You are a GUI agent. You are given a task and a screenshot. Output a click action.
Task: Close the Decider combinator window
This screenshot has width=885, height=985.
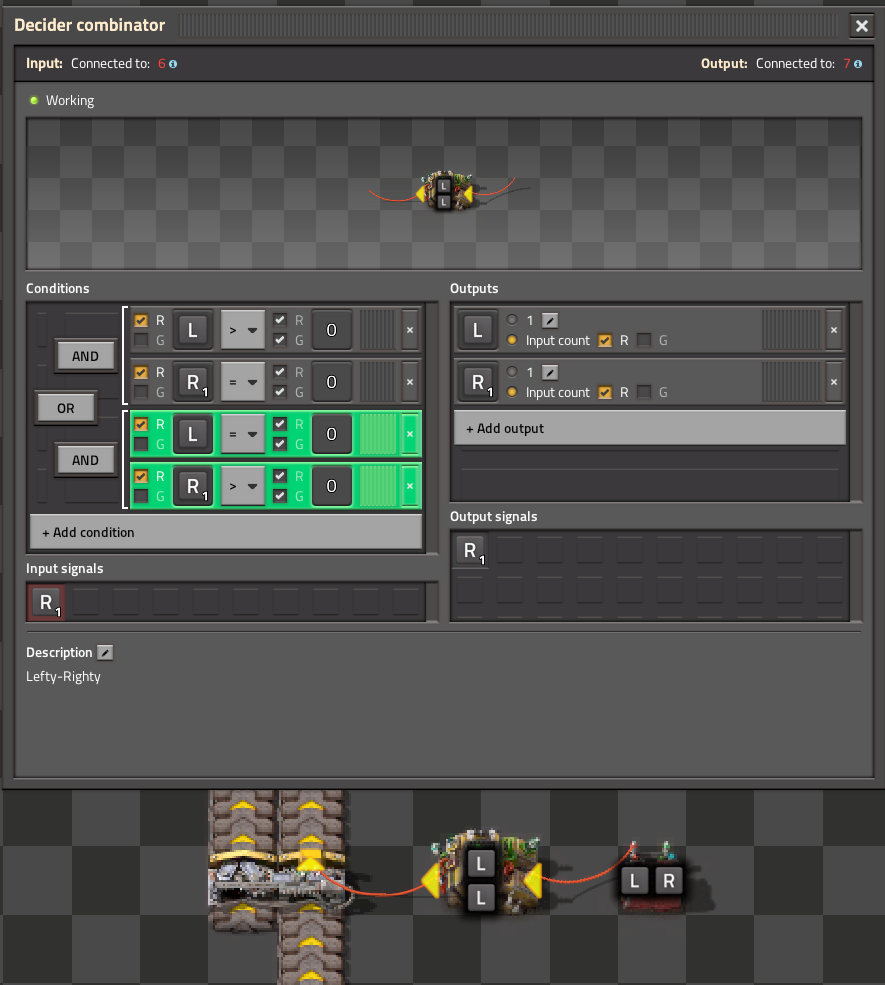pyautogui.click(x=862, y=26)
